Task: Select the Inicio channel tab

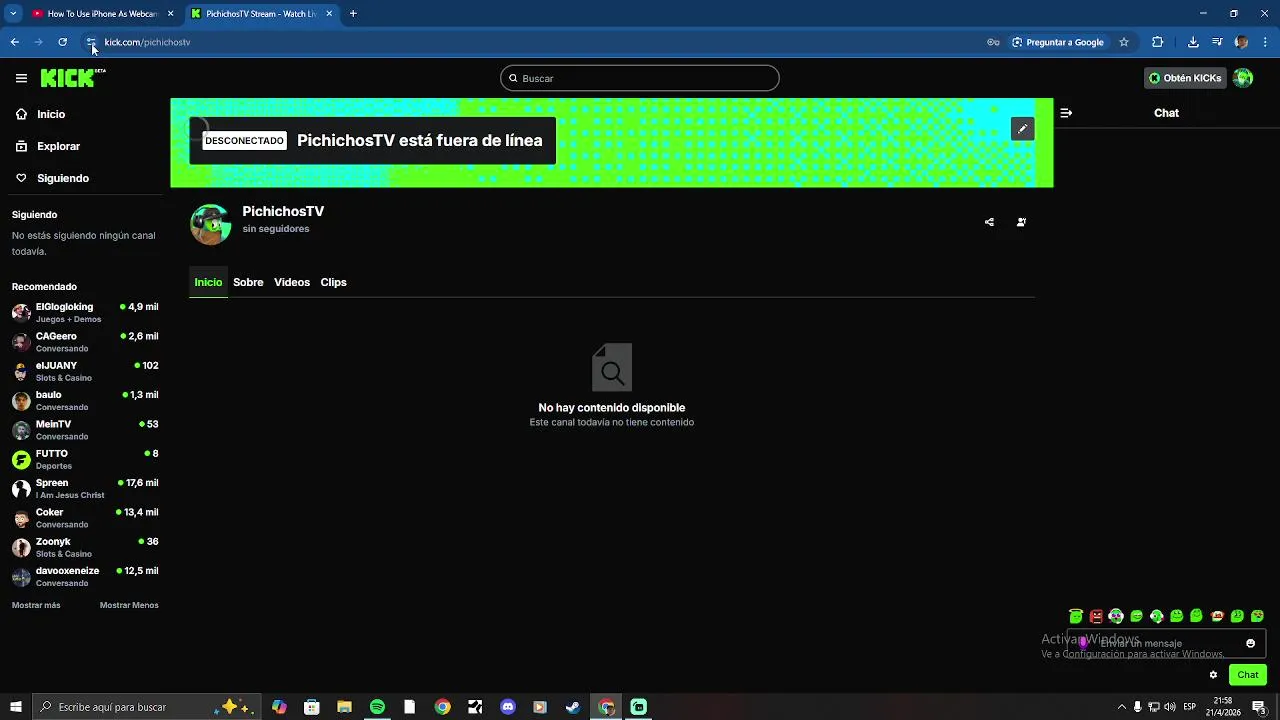Action: 208,282
